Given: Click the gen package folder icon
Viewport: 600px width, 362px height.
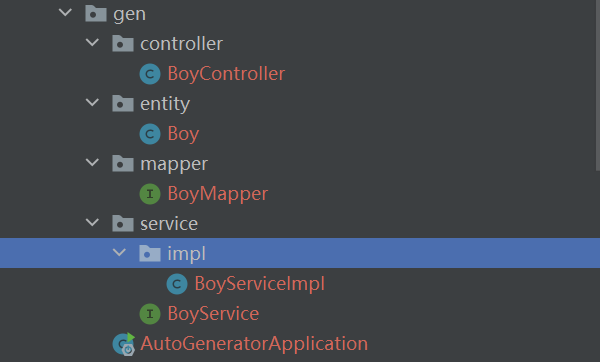Looking at the screenshot, I should [x=96, y=14].
